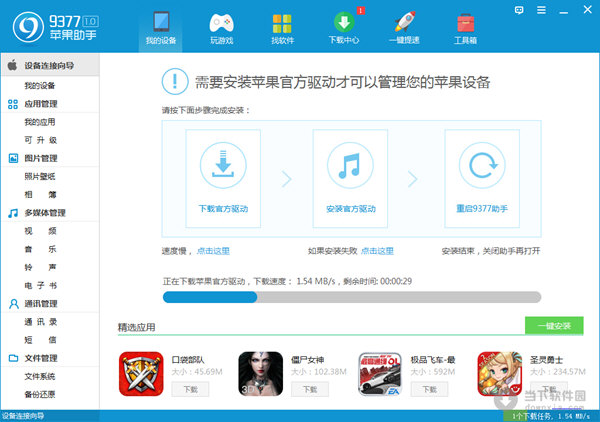Click the 口袋部队 app icon
Viewport: 600px width, 422px height.
pos(141,374)
